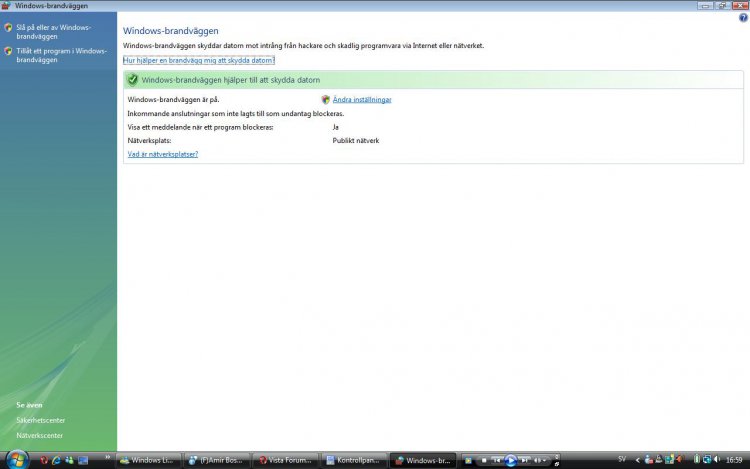Click the Media Player toolbar library icon
The width and height of the screenshot is (750, 469).
(x=468, y=460)
